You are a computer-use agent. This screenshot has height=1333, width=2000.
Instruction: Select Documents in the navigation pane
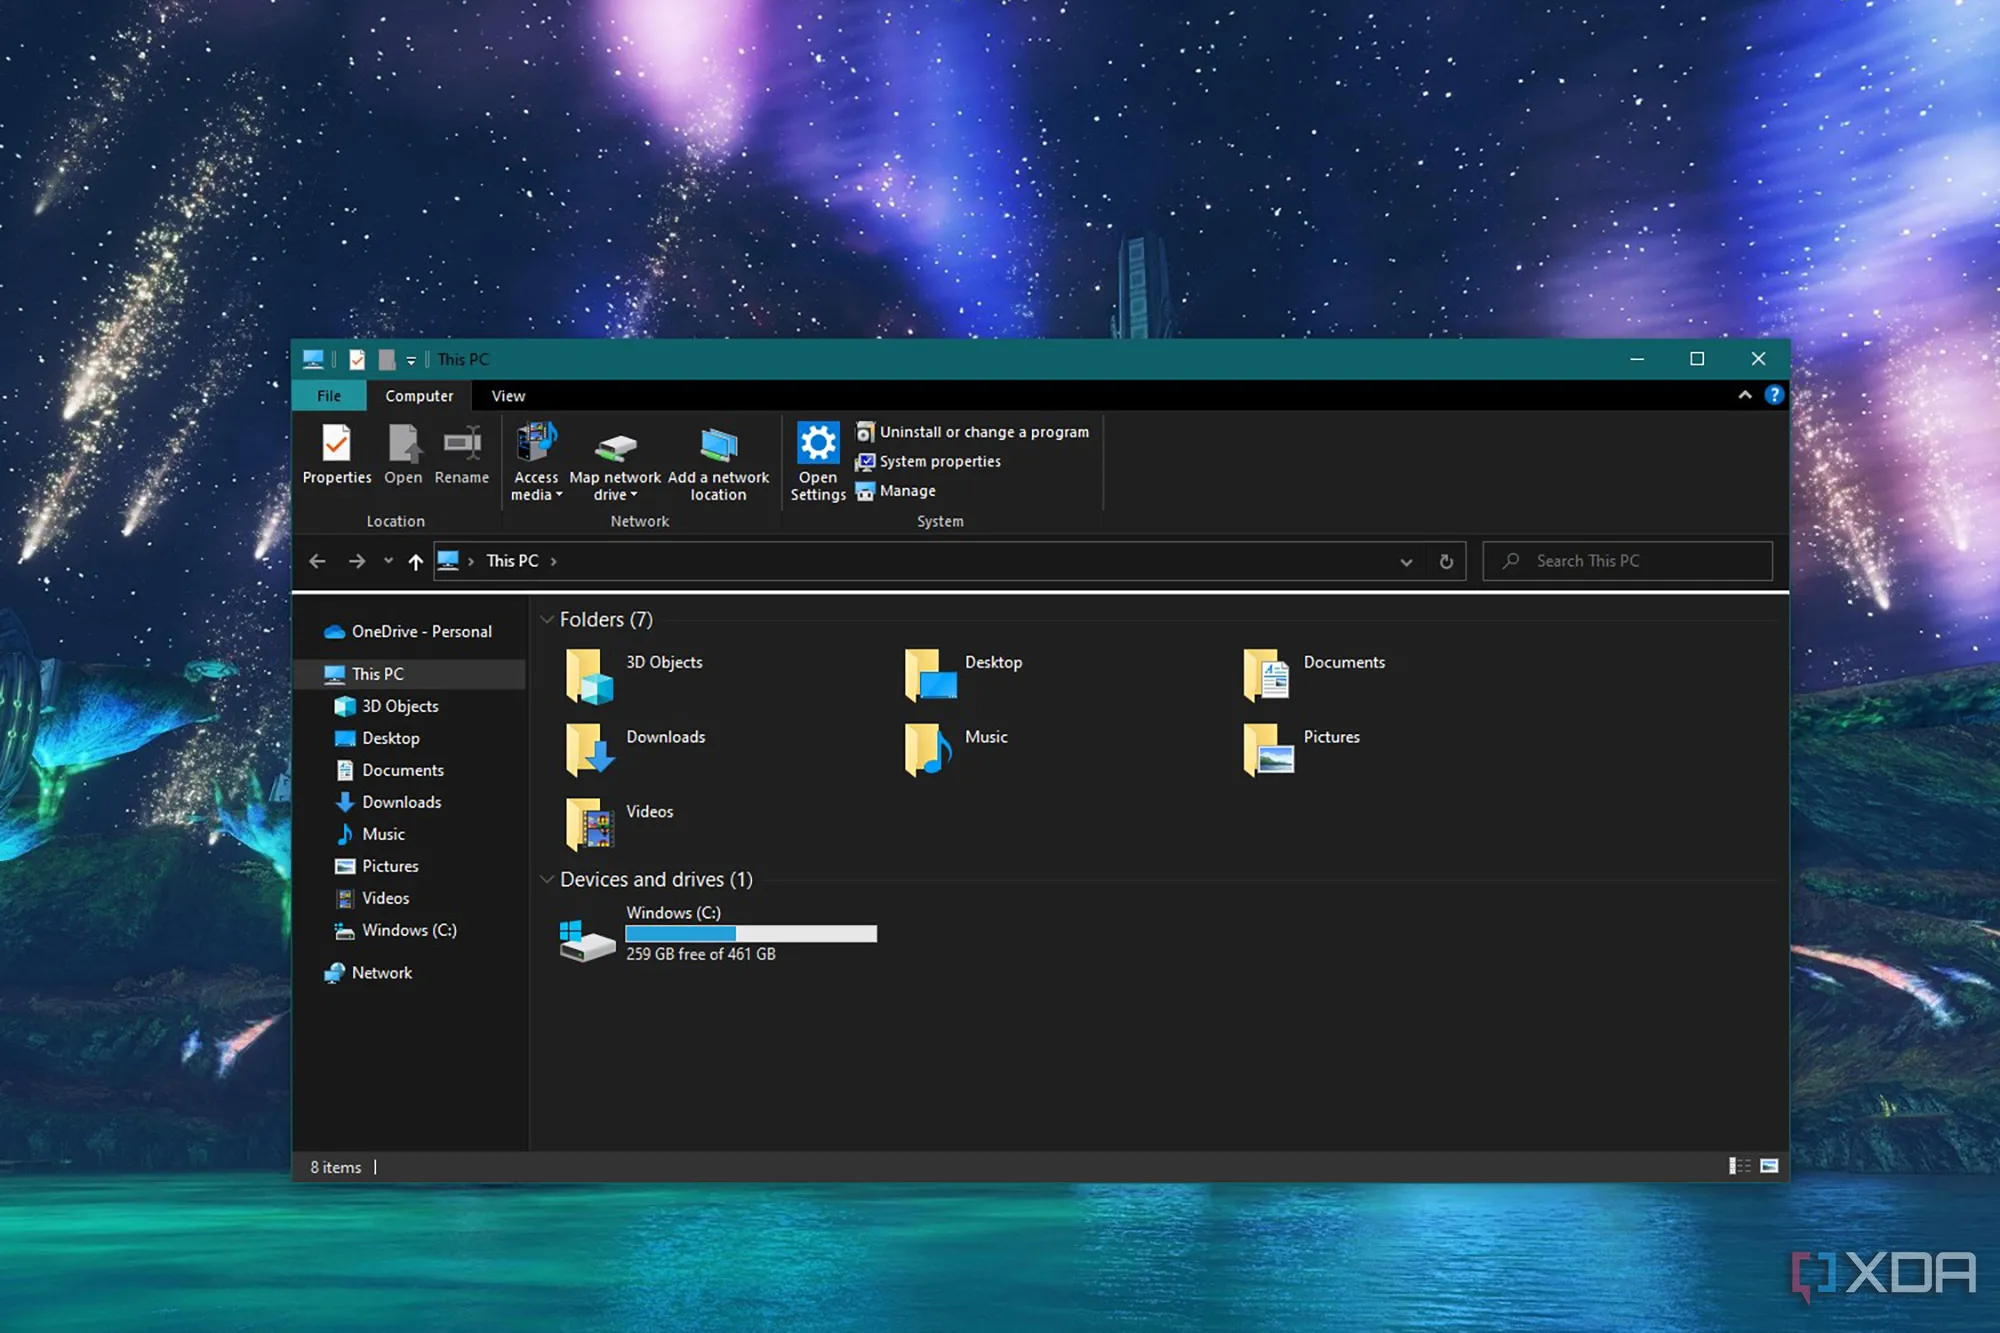(x=389, y=770)
